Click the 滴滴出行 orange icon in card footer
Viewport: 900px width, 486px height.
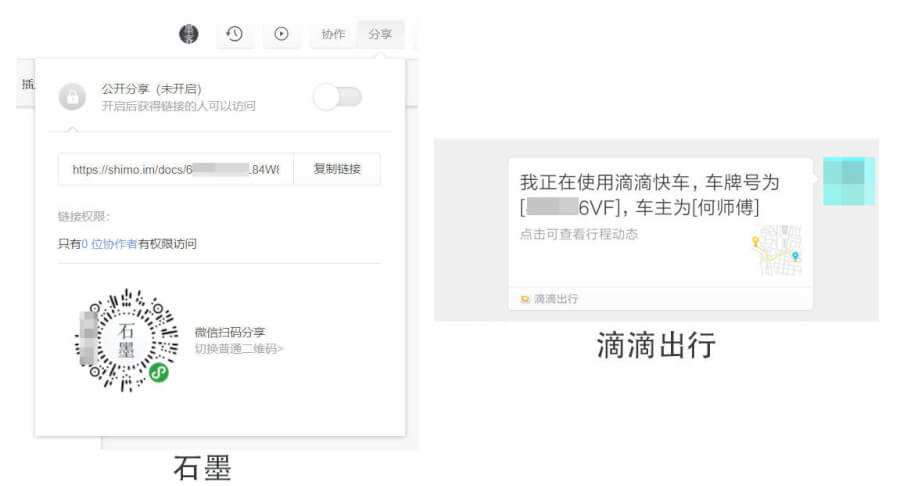coord(525,299)
